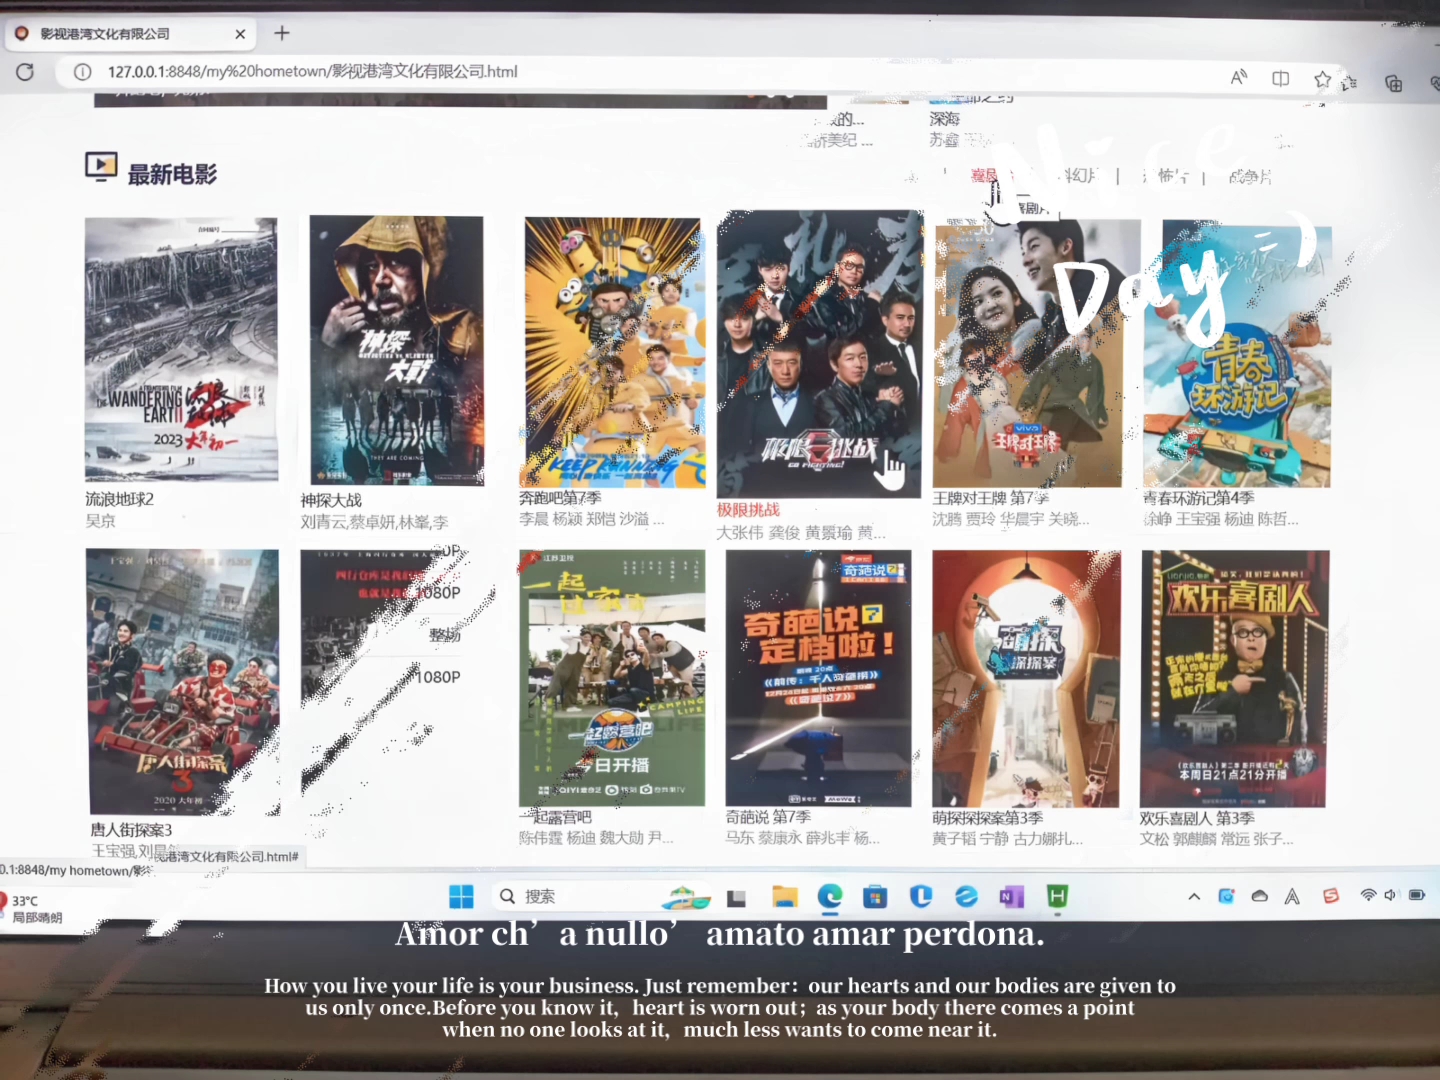The image size is (1440, 1080).
Task: Click cast text 刘青云,蔡卓妍,林峯,李
Action: pos(374,522)
